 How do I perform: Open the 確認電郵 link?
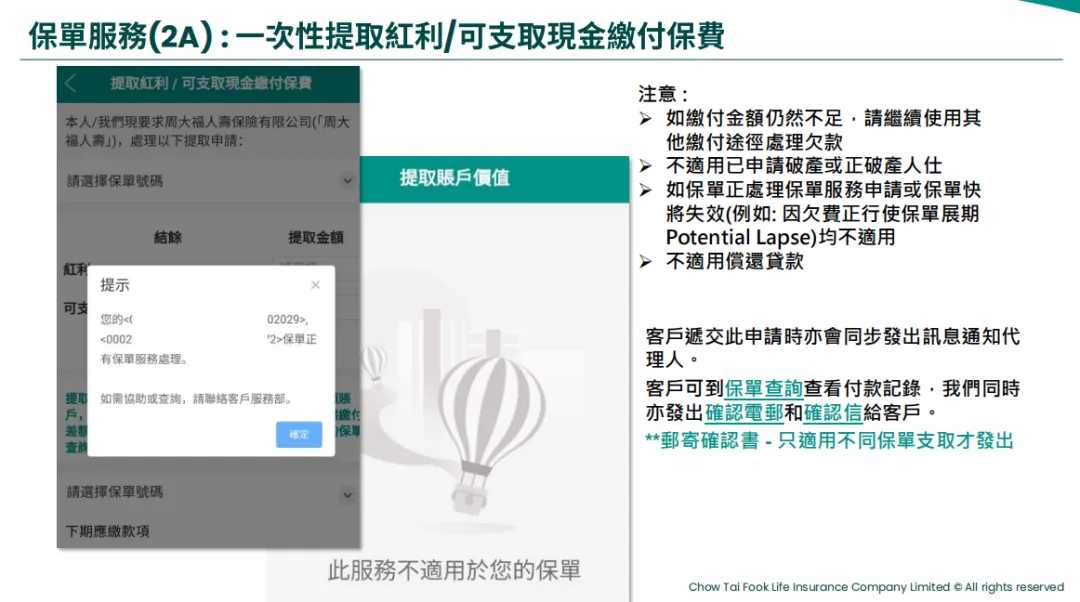(x=744, y=413)
